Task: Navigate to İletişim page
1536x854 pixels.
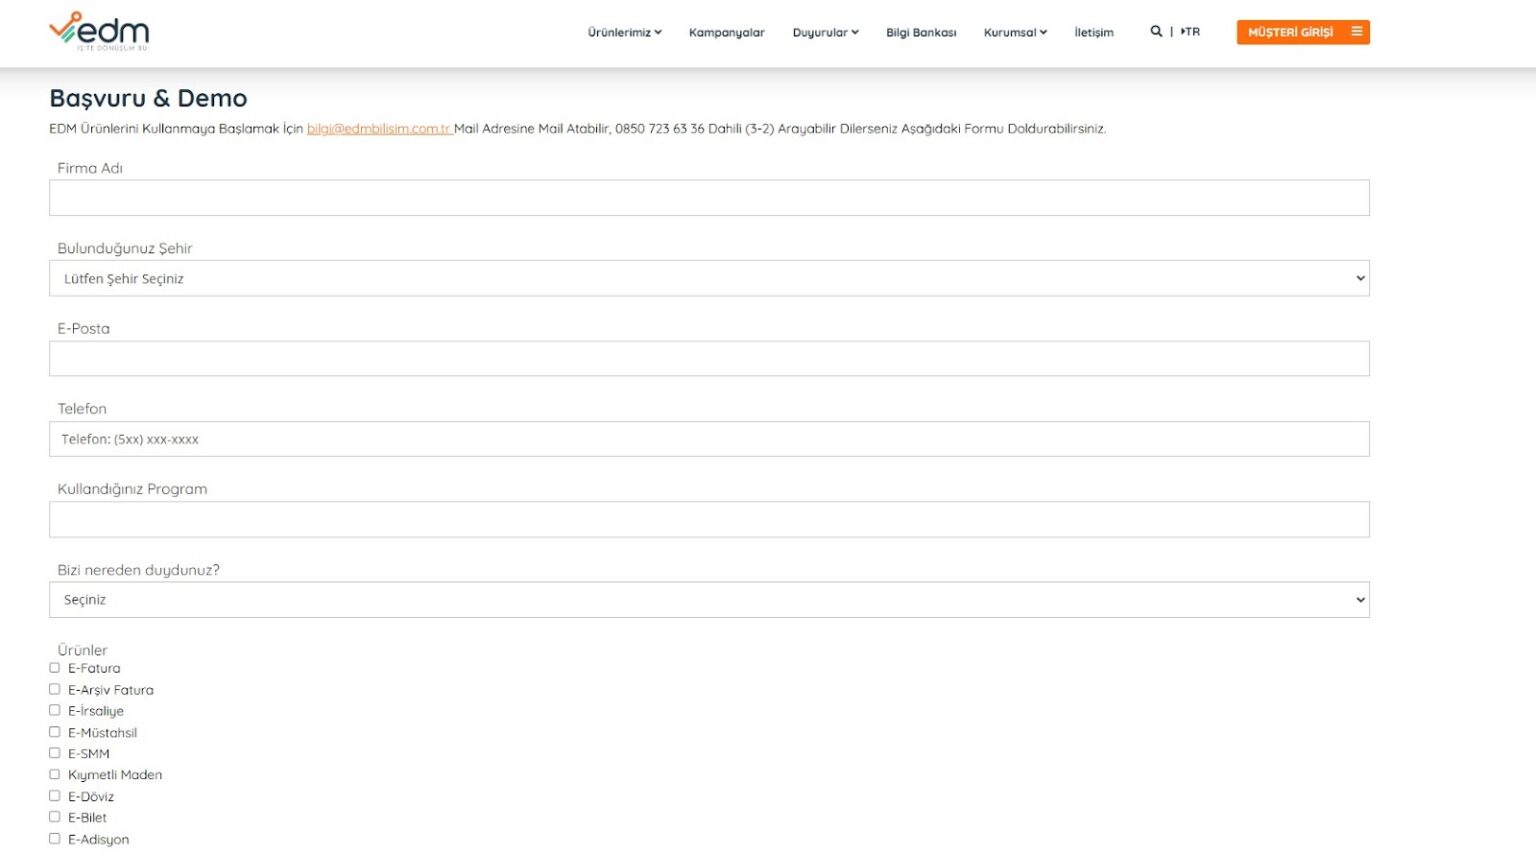Action: click(x=1093, y=33)
